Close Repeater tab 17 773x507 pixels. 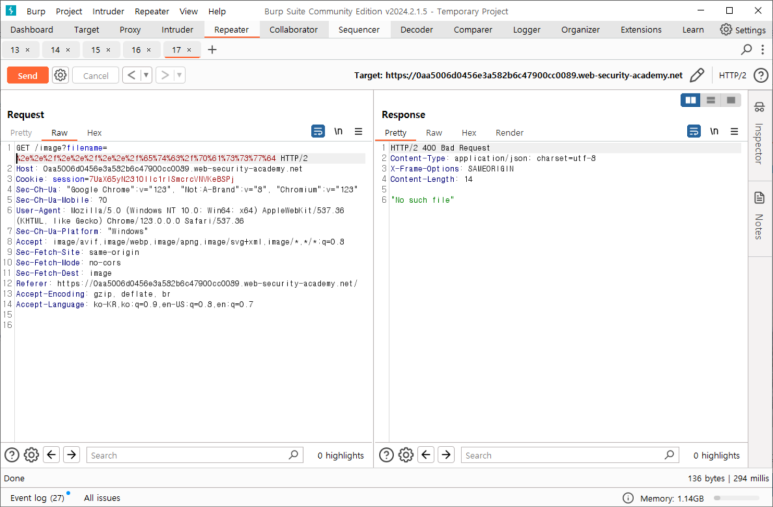pyautogui.click(x=189, y=50)
